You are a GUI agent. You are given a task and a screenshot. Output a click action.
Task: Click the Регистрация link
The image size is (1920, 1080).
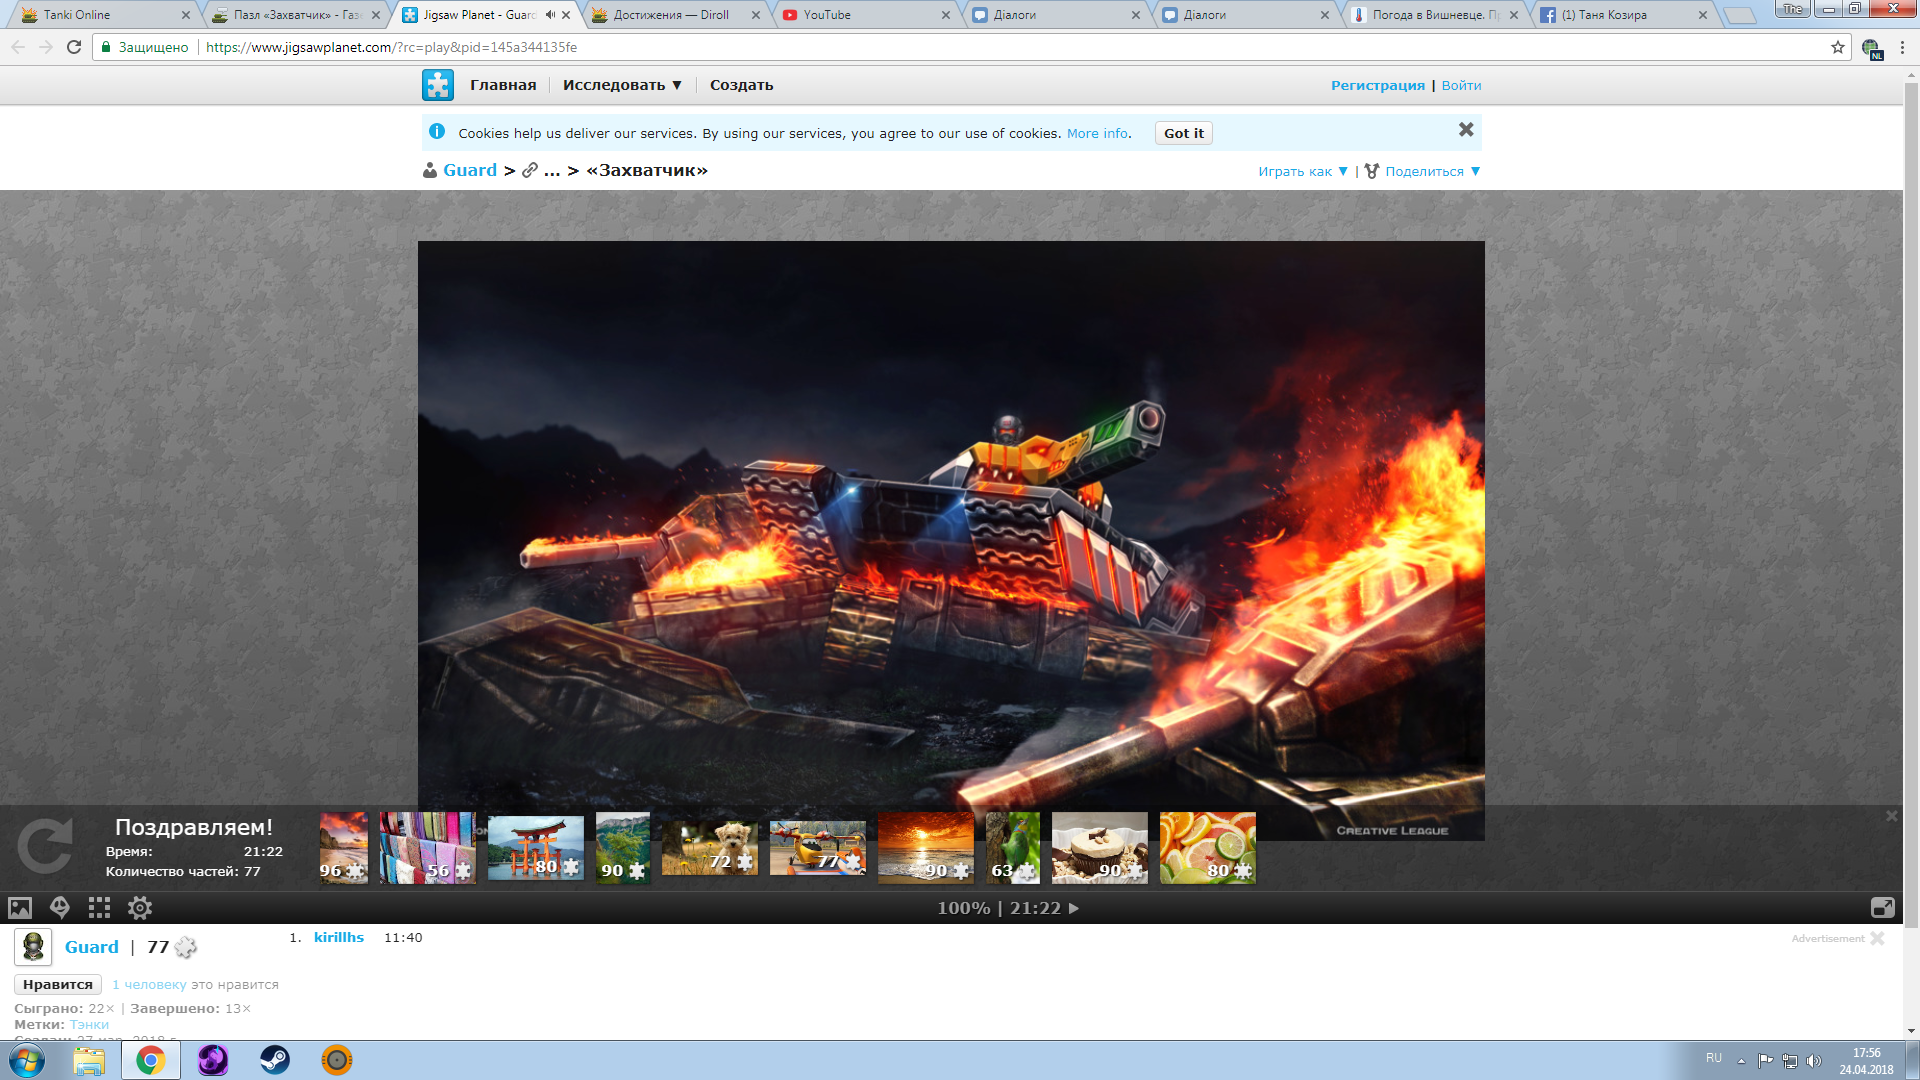click(x=1377, y=86)
